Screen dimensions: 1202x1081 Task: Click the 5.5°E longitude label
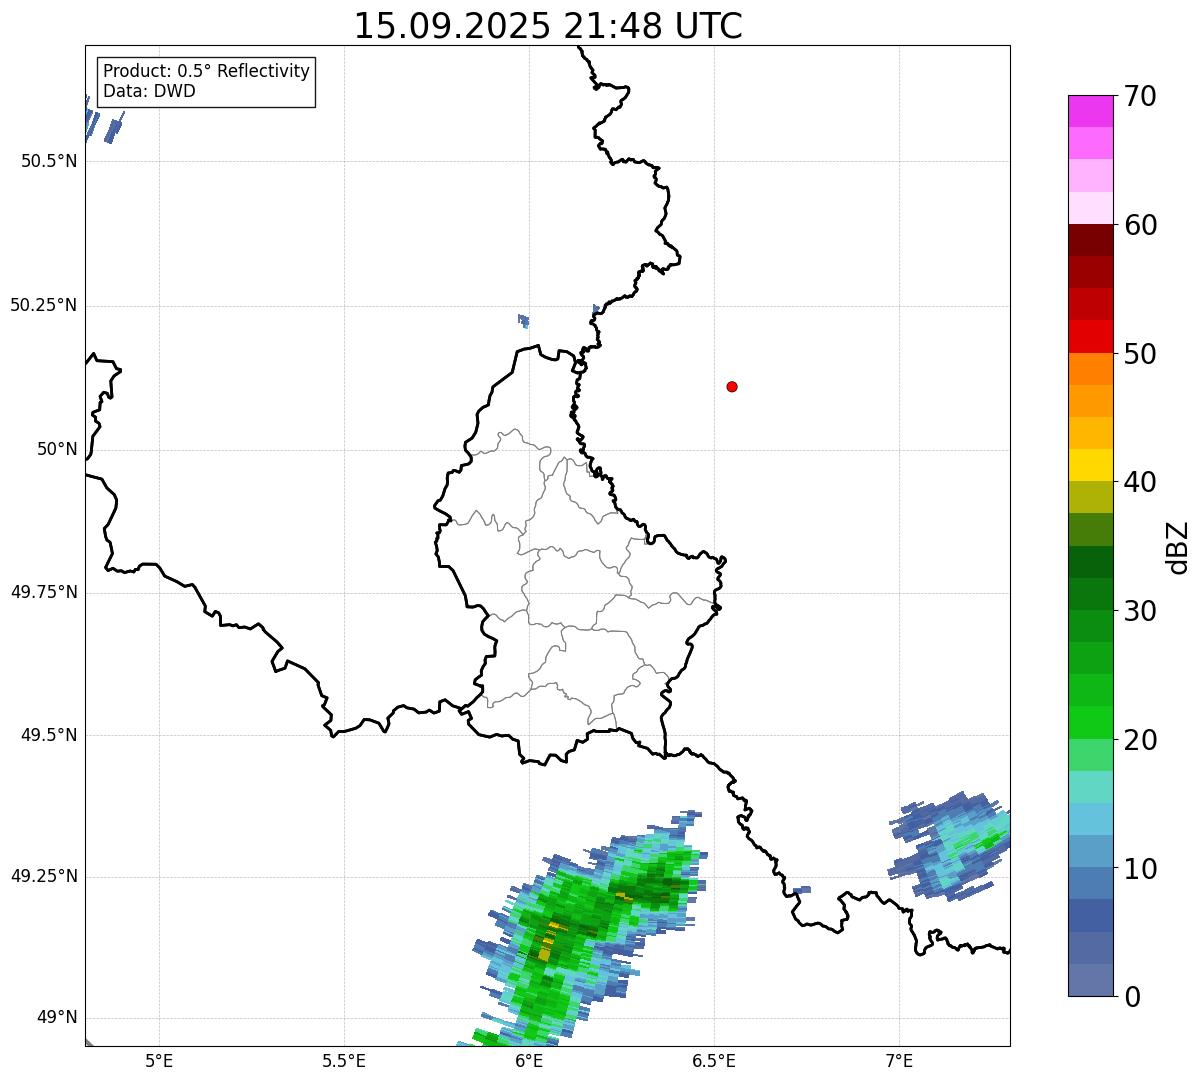tap(344, 1060)
